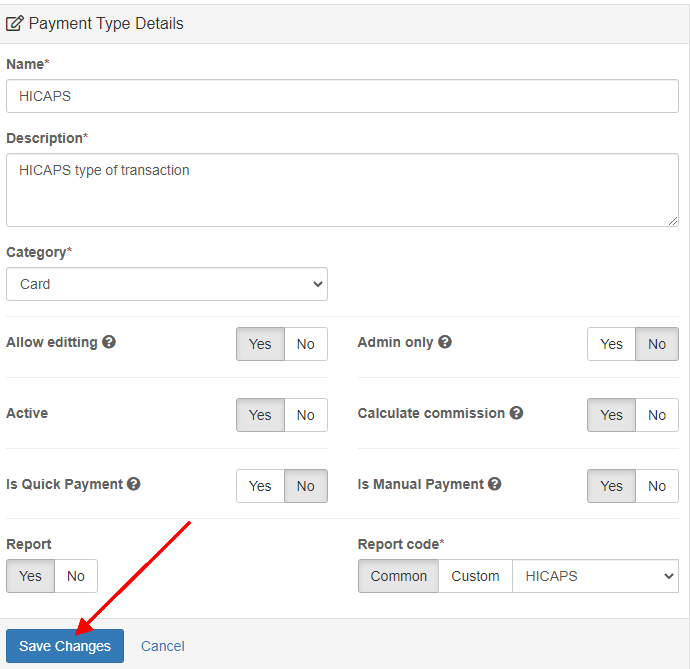Set Active to No
The height and width of the screenshot is (669, 690).
(x=306, y=415)
